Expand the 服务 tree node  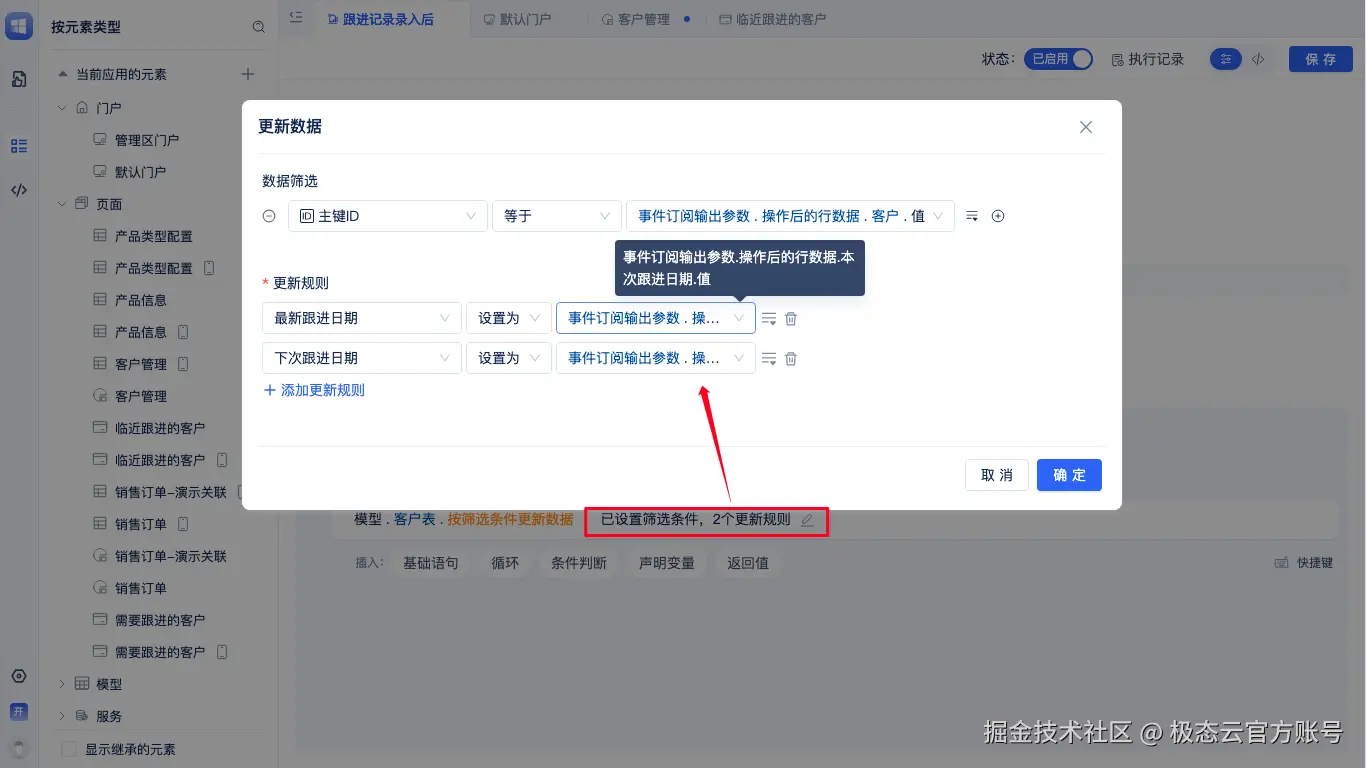[61, 716]
